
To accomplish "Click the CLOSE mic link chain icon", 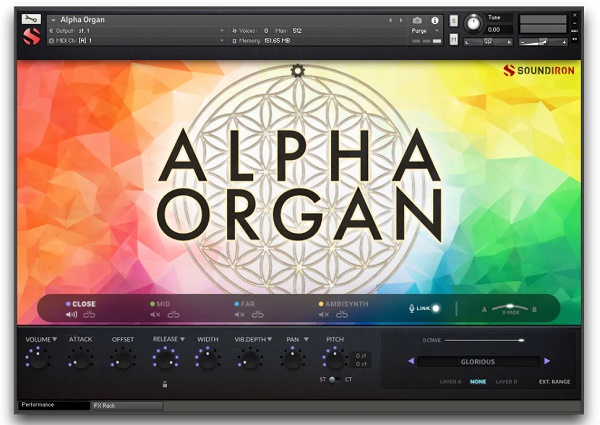I will click(89, 314).
